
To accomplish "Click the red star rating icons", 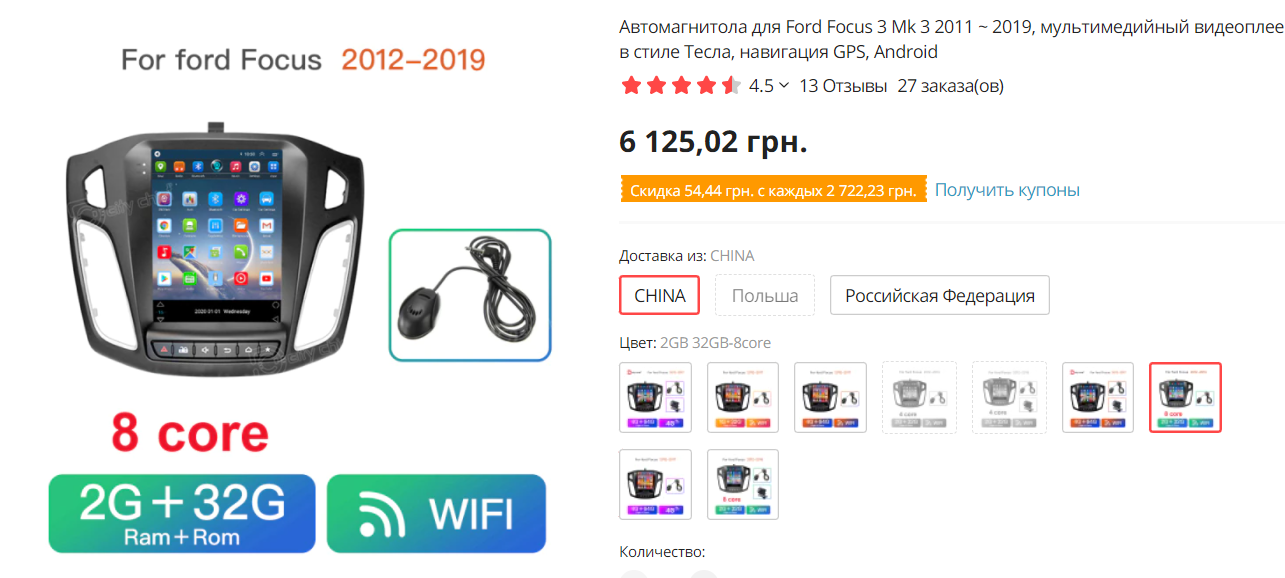I will pyautogui.click(x=681, y=86).
